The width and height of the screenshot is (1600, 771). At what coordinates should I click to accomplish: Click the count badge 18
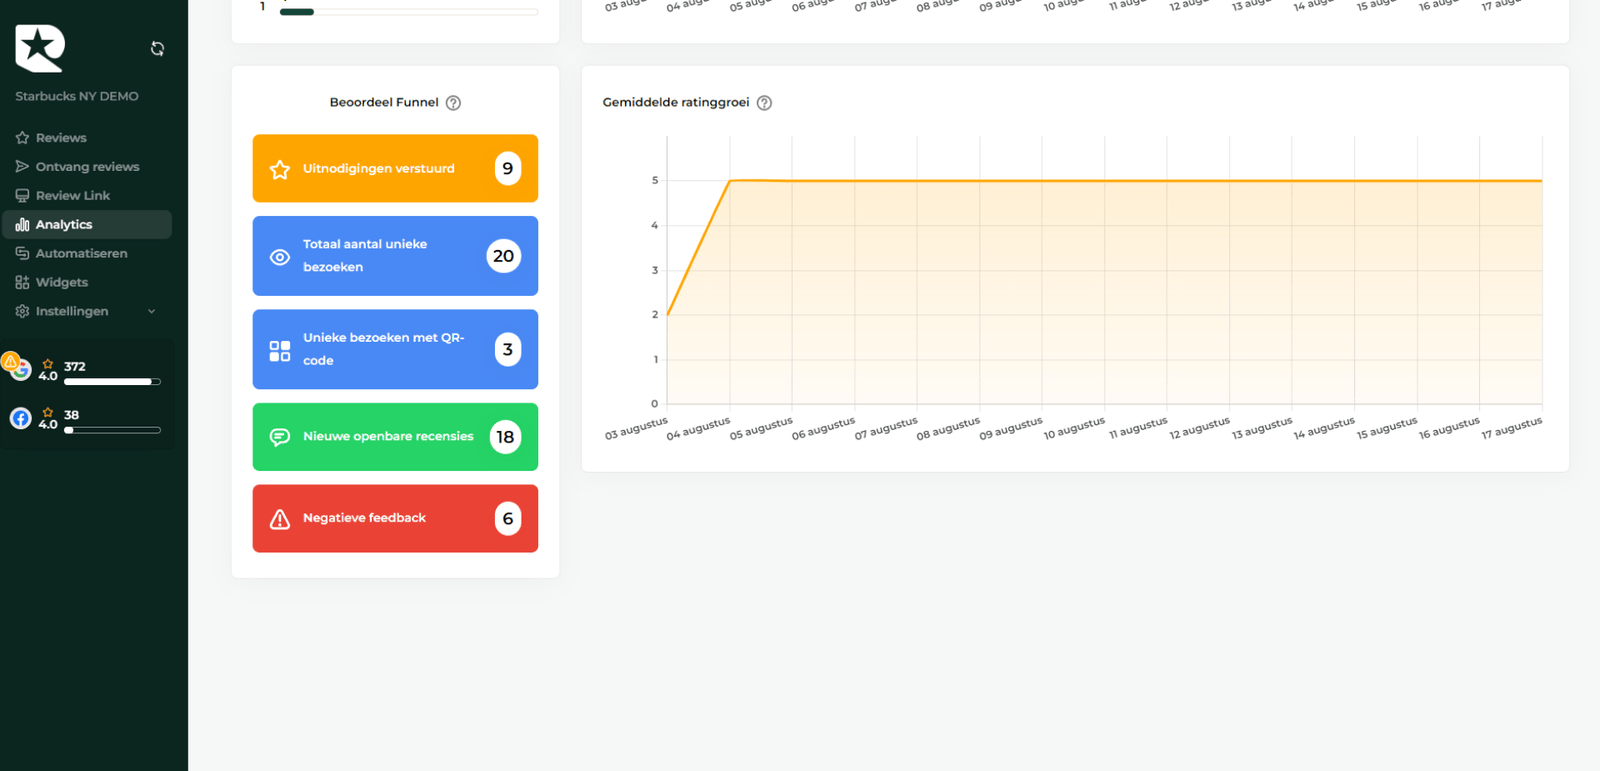(x=505, y=437)
